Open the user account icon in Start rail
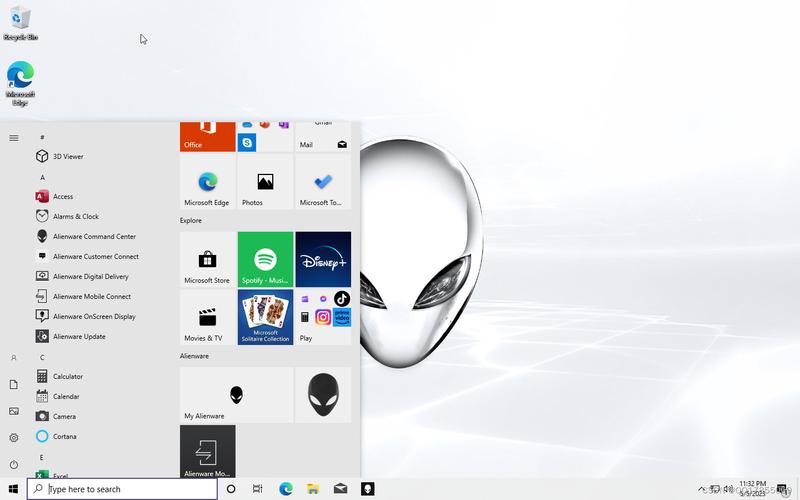Viewport: 800px width, 500px height. pyautogui.click(x=14, y=358)
